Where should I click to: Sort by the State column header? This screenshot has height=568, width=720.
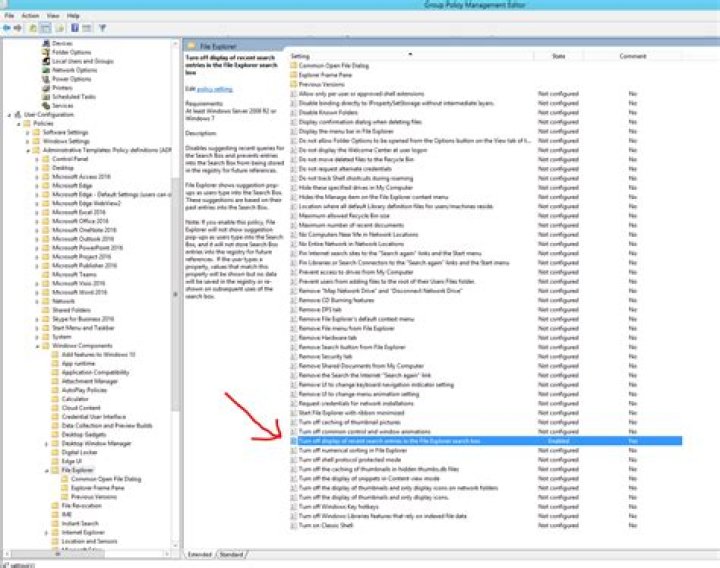tap(558, 56)
